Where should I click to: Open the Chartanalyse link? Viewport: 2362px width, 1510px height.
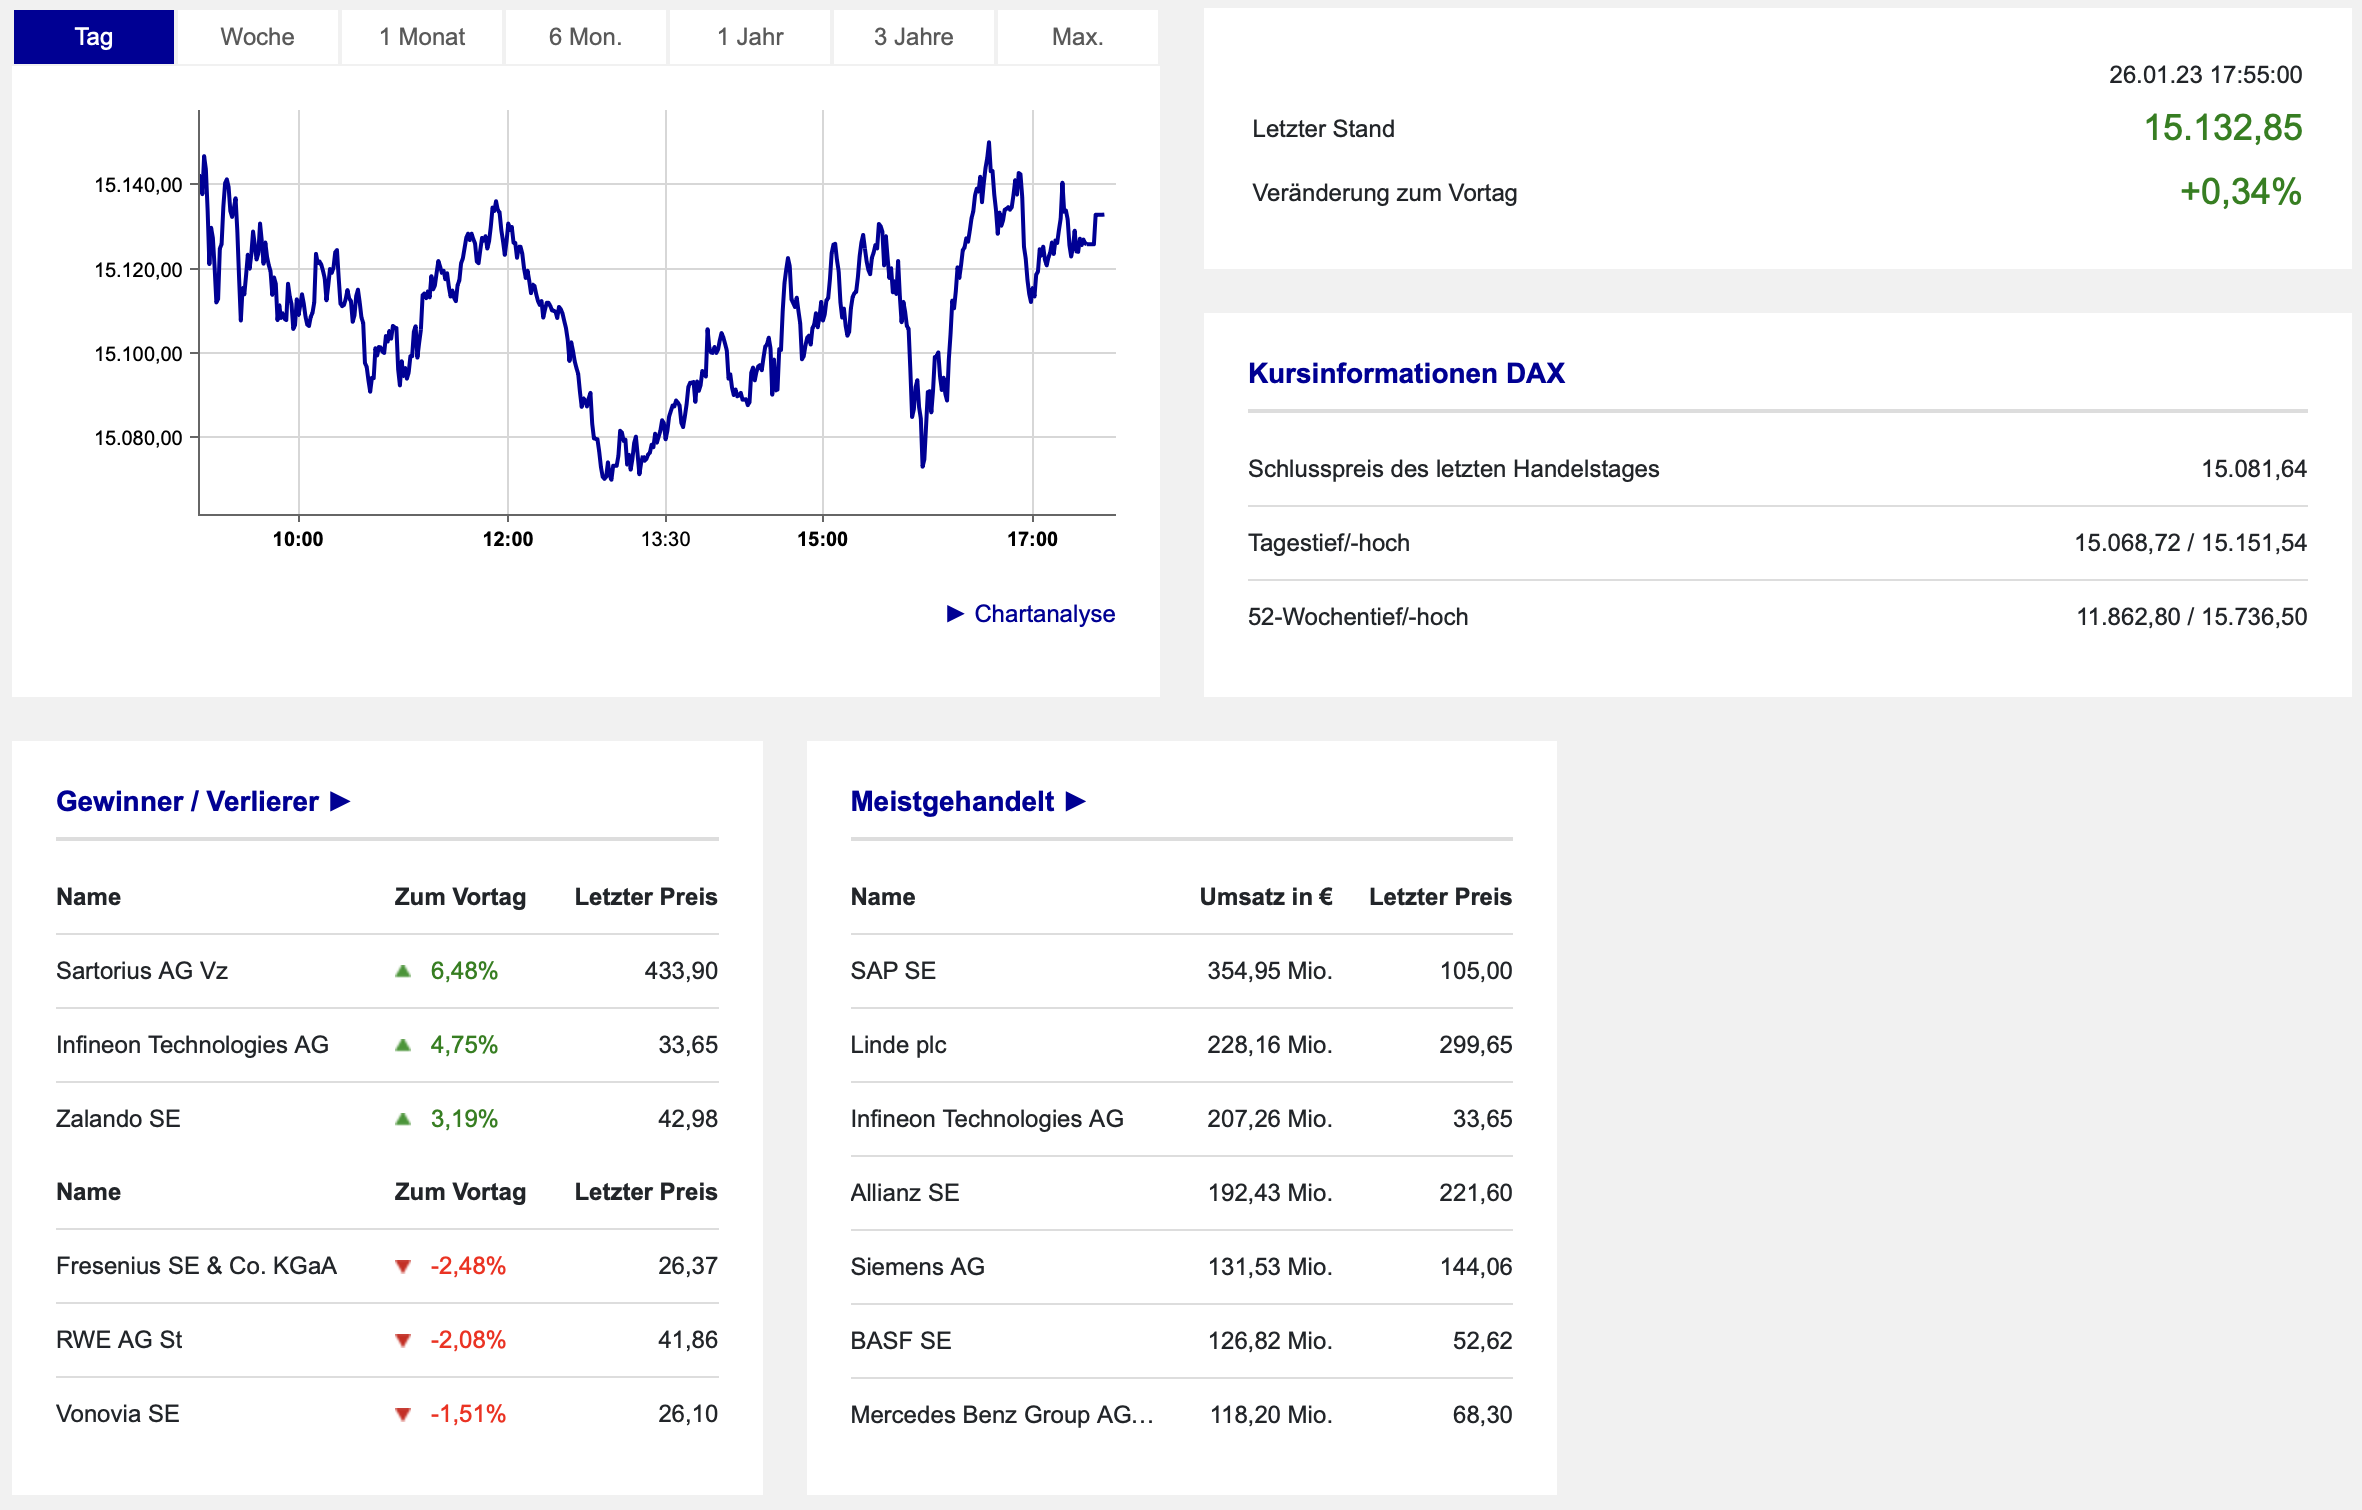pyautogui.click(x=1044, y=614)
